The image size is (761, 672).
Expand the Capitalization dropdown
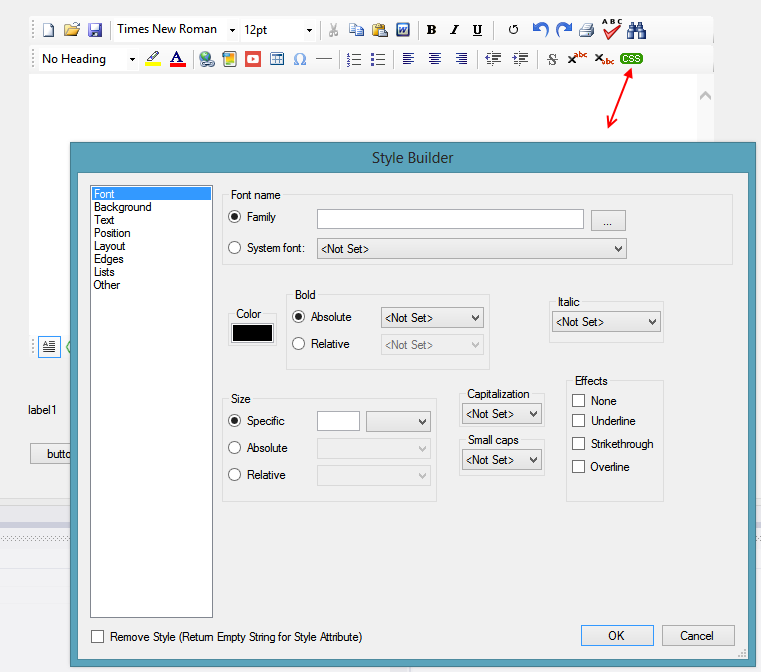[x=501, y=413]
